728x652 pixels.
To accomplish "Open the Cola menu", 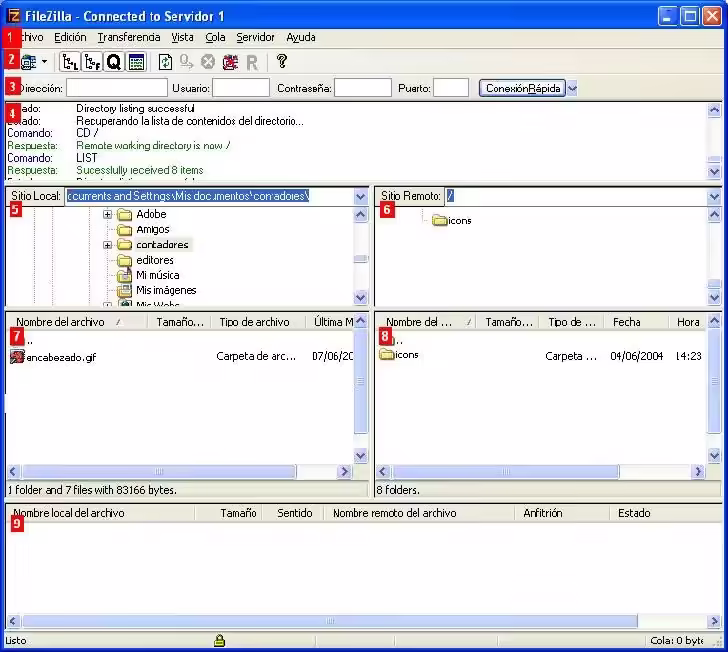I will (x=215, y=37).
